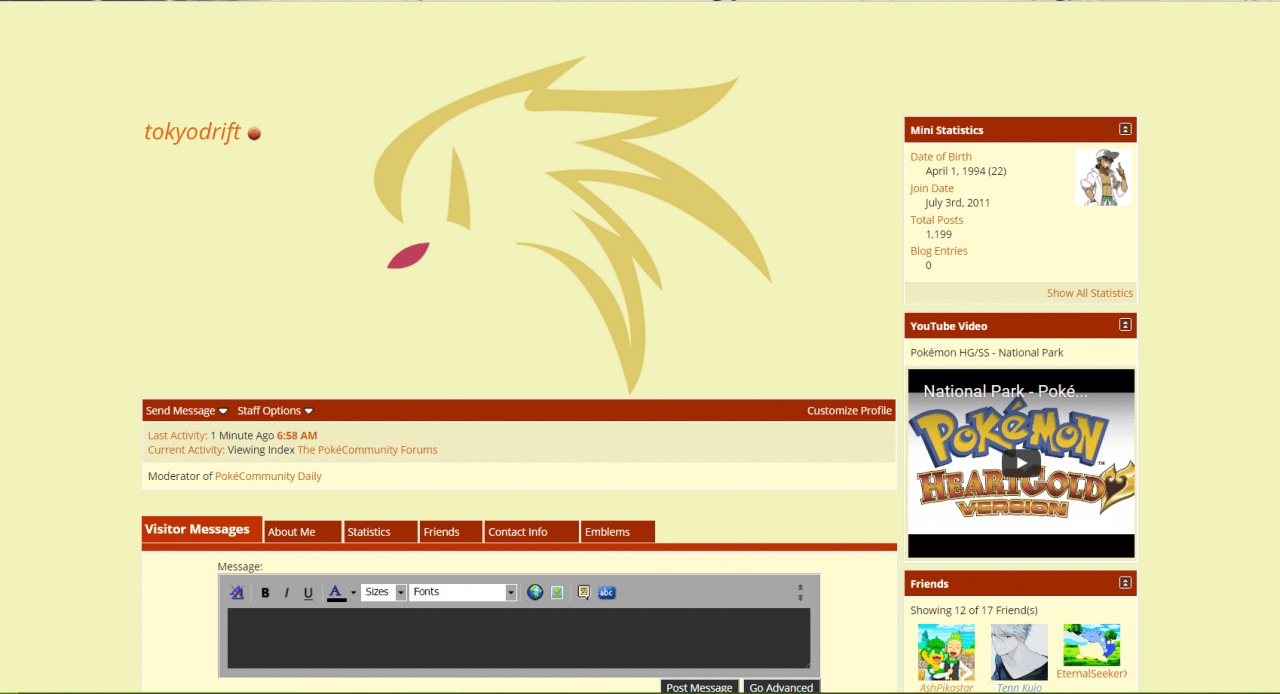Switch to the About Me tab

pos(303,532)
